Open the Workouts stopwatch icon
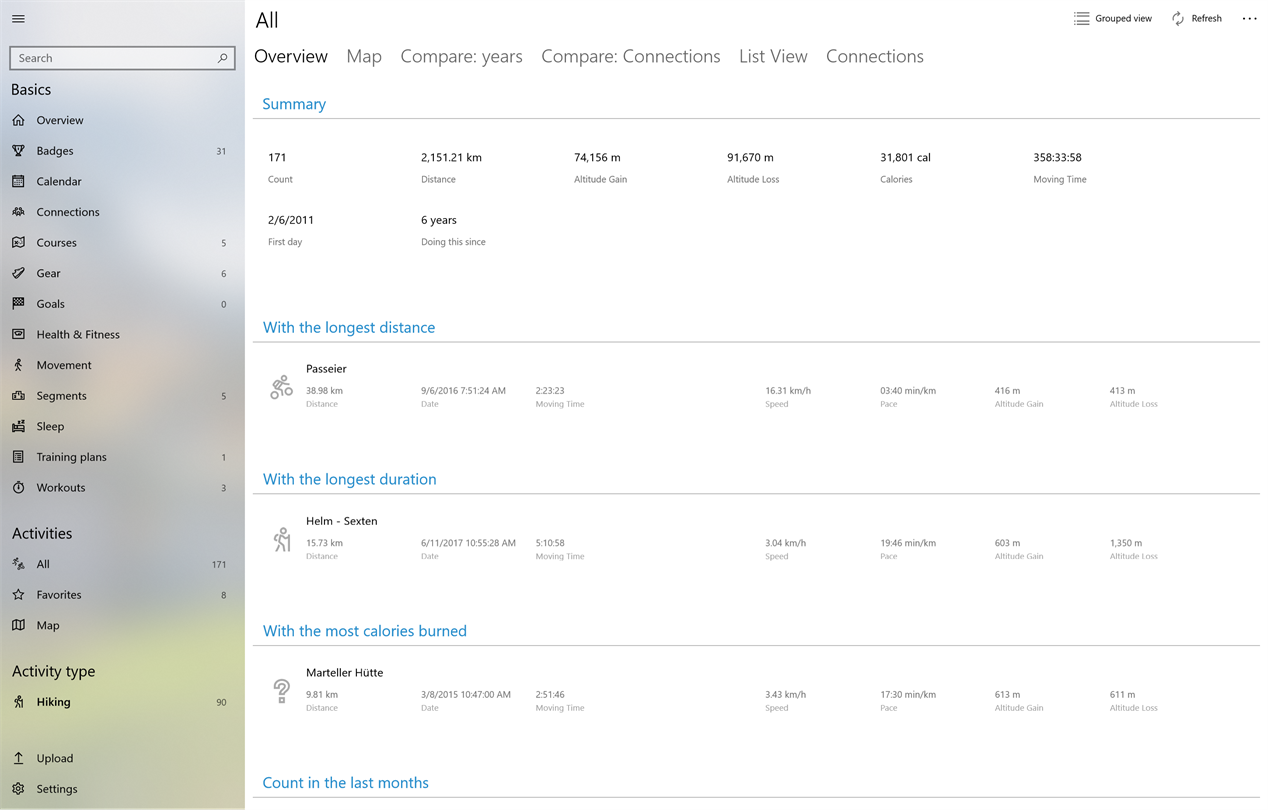1268x810 pixels. [x=18, y=488]
